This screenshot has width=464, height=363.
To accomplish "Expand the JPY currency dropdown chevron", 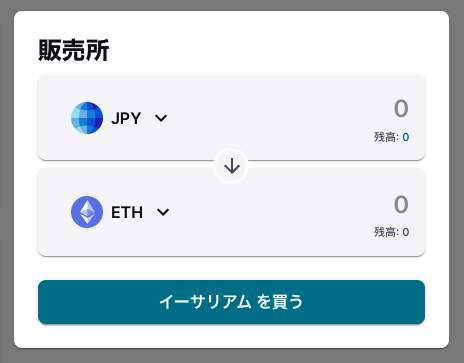I will pos(161,118).
